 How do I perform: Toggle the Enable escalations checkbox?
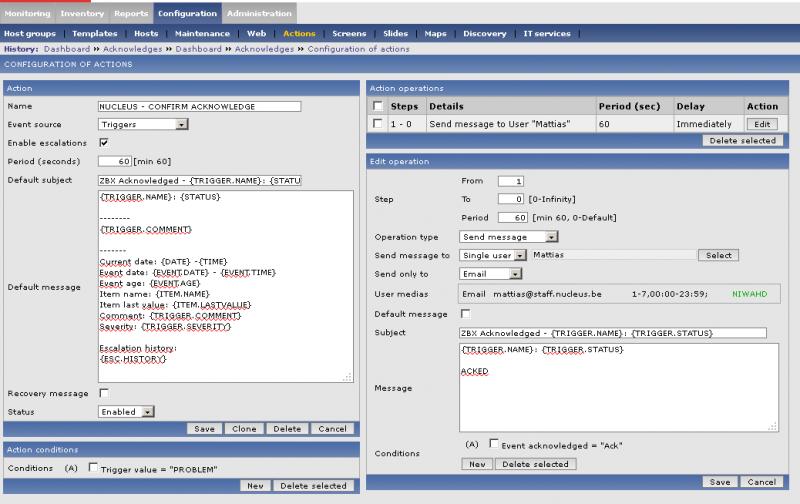coord(104,143)
